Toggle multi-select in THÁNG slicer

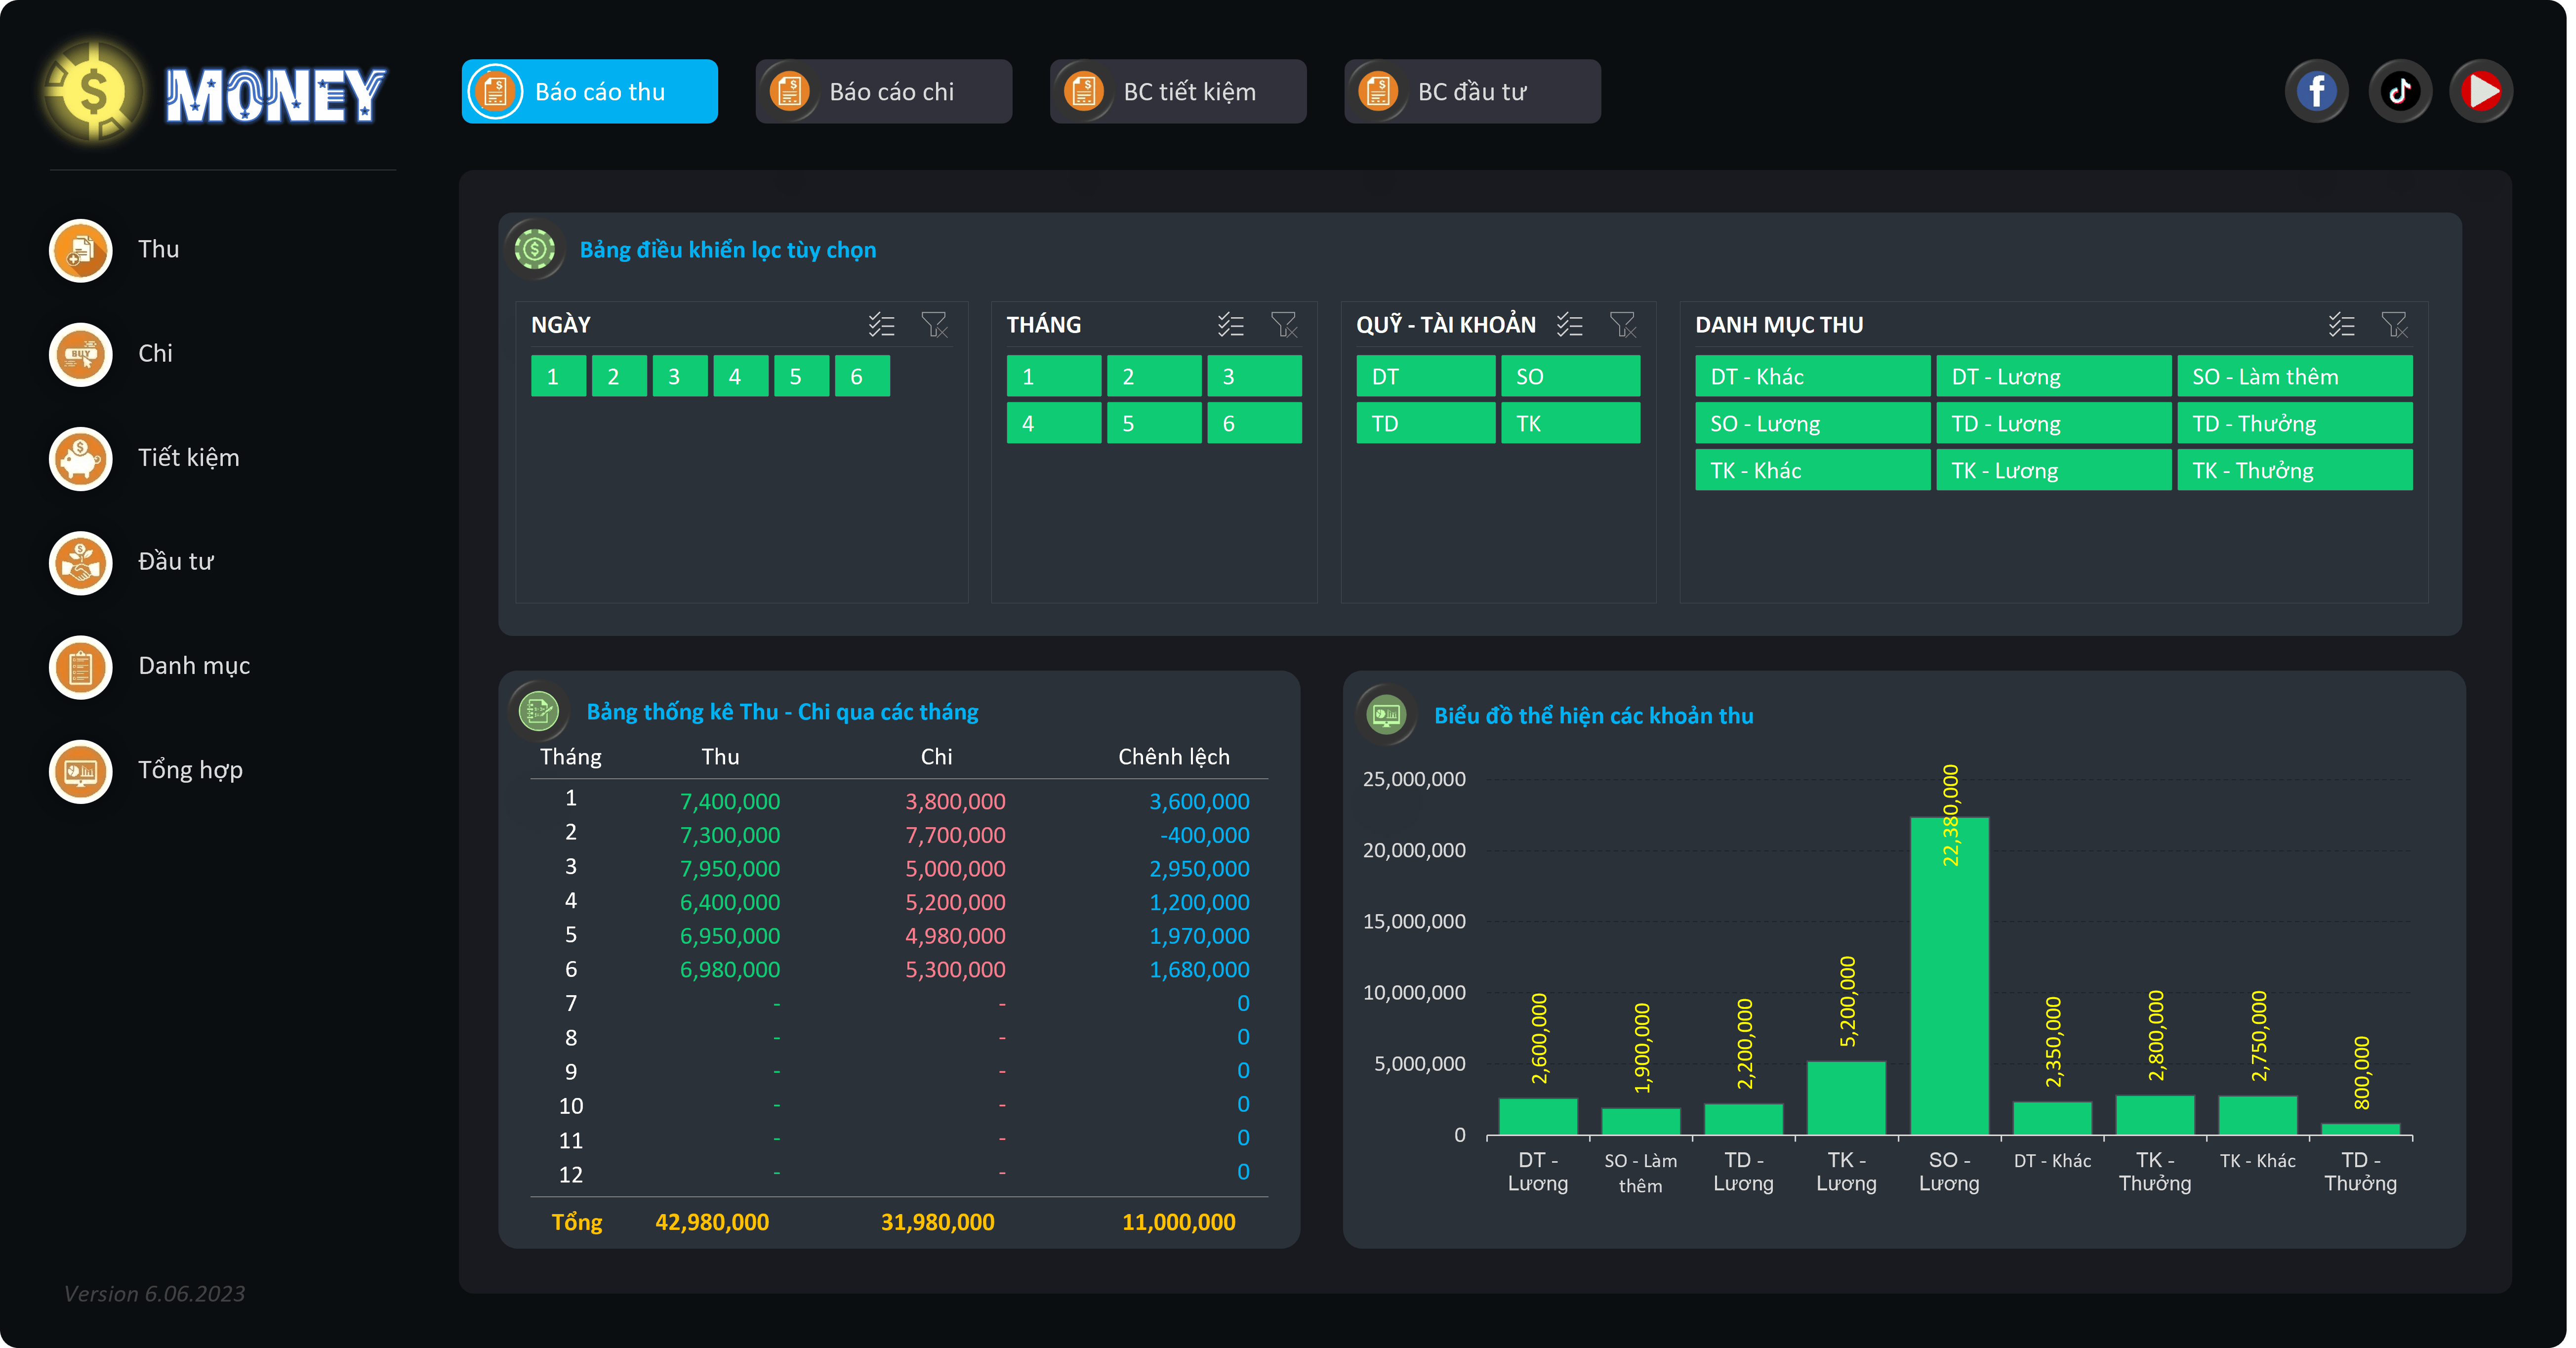[x=1230, y=325]
